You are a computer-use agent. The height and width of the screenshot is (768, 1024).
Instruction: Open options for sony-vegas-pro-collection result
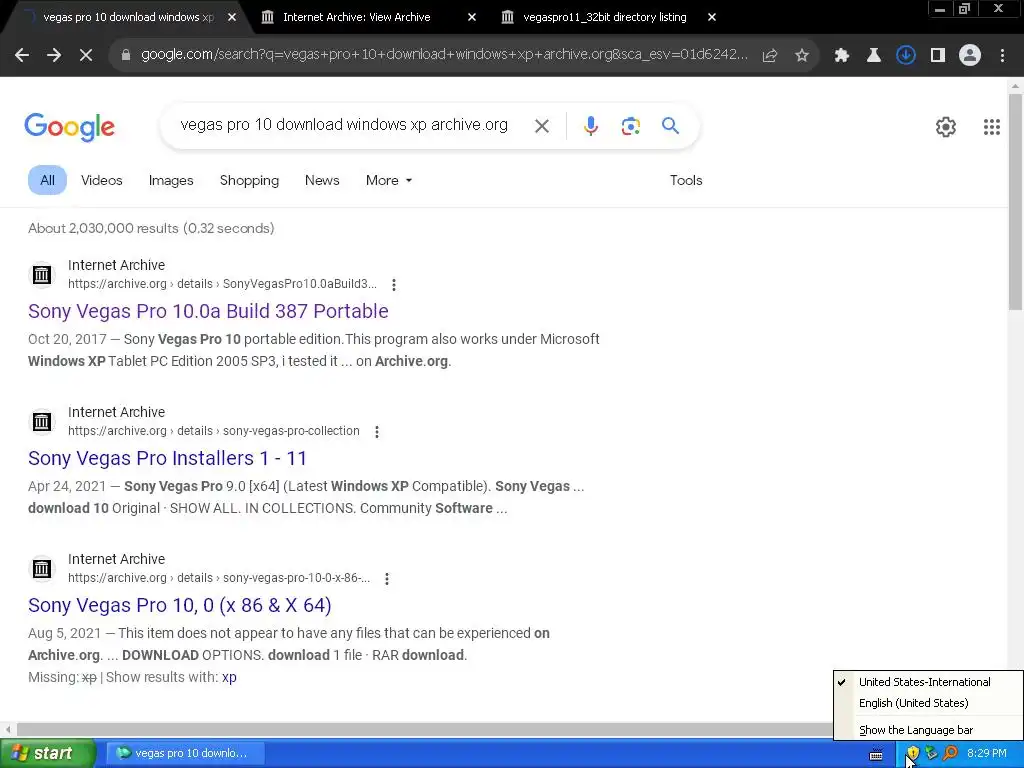coord(377,432)
